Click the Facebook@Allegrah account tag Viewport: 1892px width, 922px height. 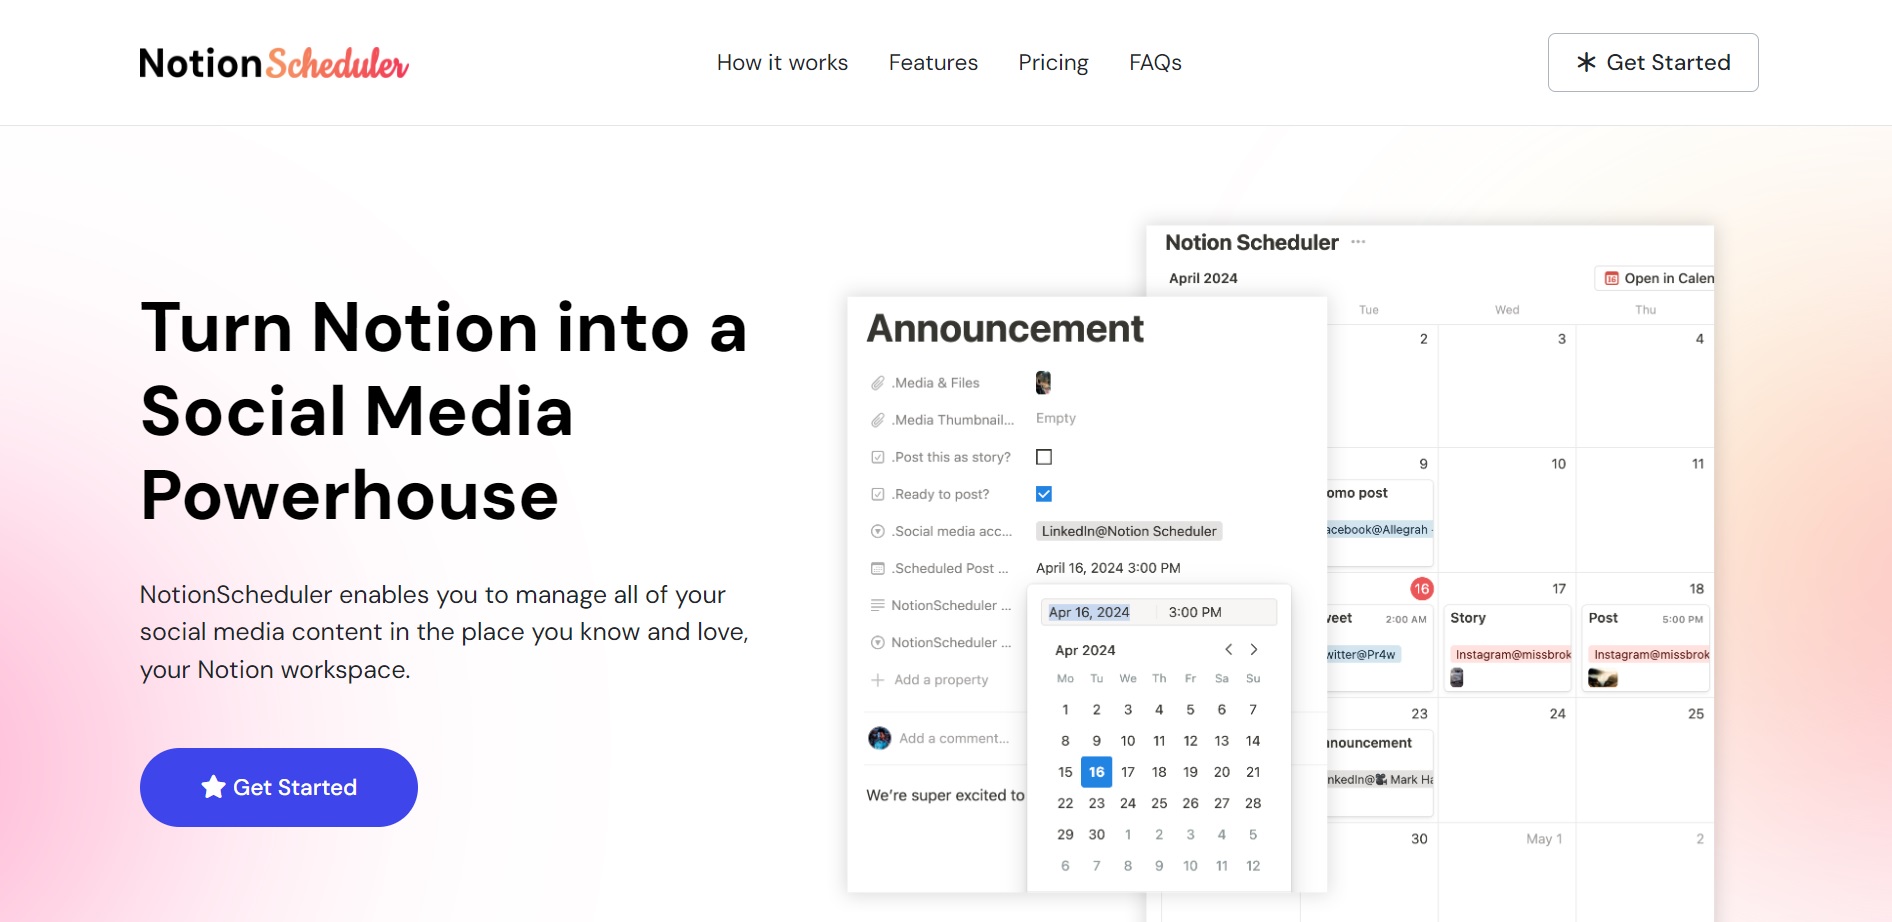[1379, 530]
